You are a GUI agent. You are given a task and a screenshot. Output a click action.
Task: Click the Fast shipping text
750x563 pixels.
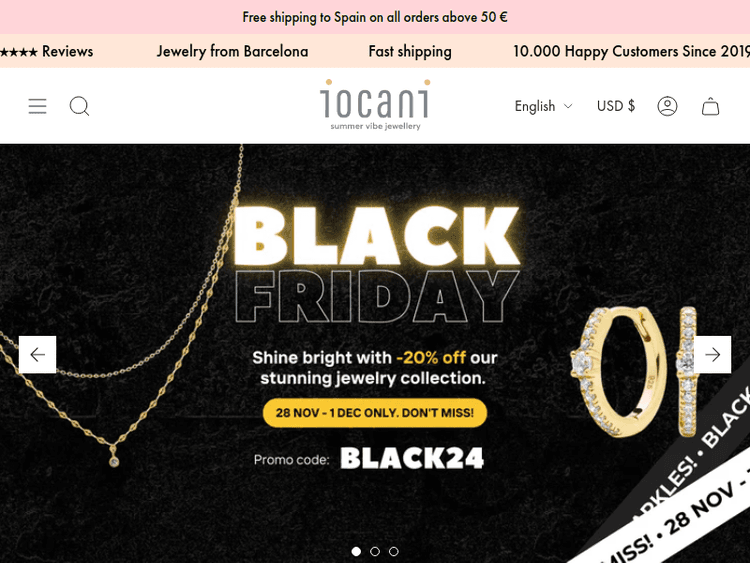(x=410, y=51)
